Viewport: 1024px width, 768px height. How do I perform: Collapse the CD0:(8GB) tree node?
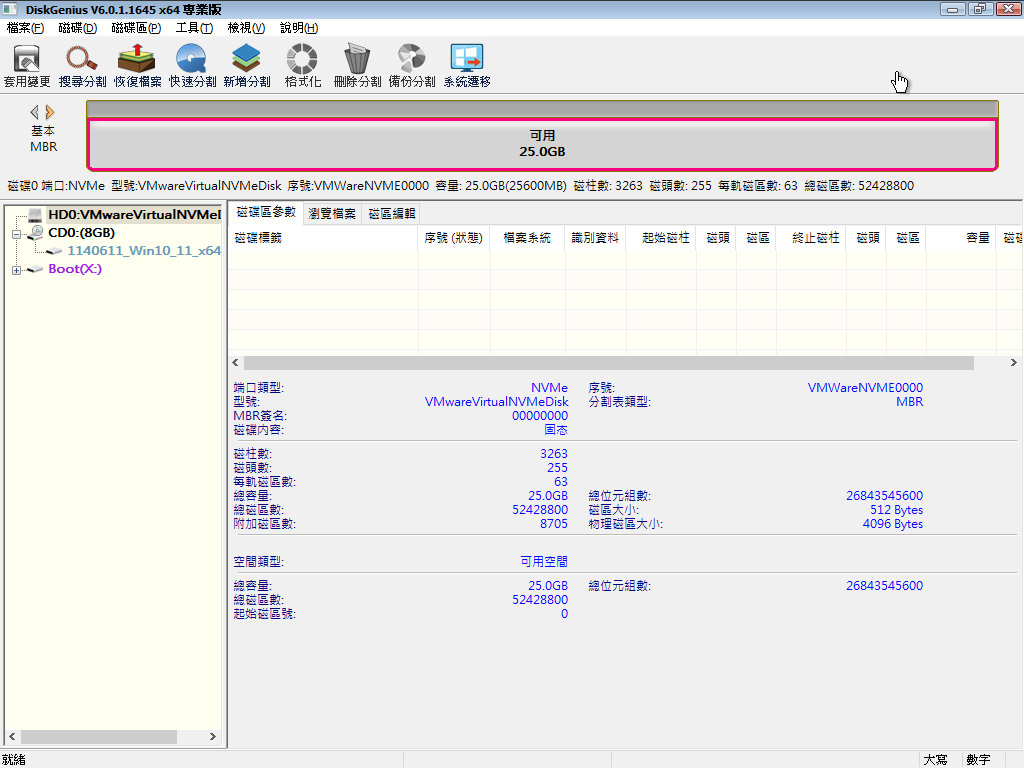tap(17, 233)
